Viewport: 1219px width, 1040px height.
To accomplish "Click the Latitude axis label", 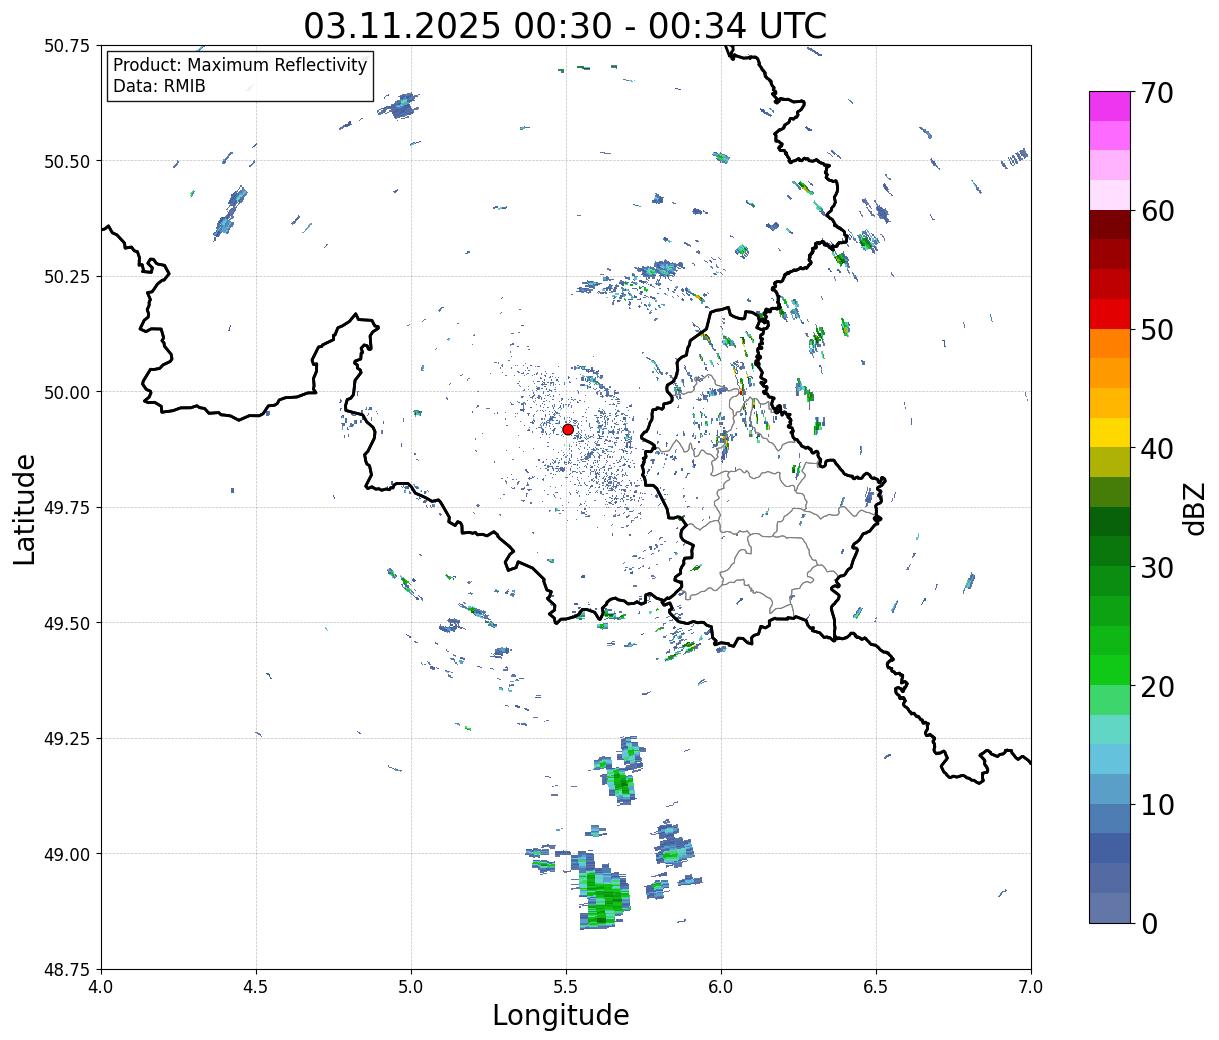I will click(x=25, y=508).
